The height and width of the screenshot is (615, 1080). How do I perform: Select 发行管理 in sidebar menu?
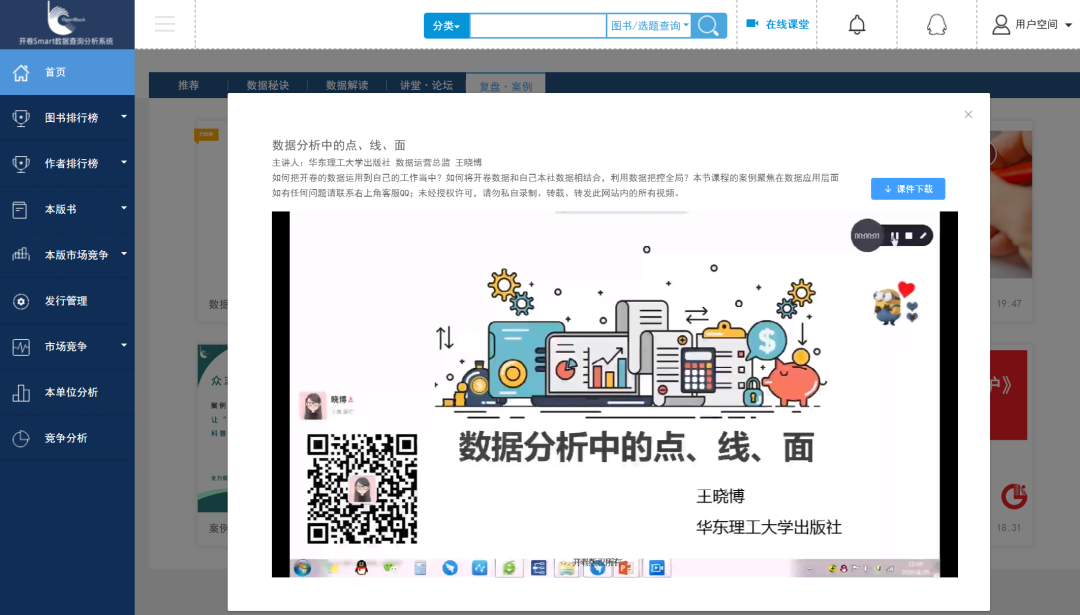click(x=66, y=301)
